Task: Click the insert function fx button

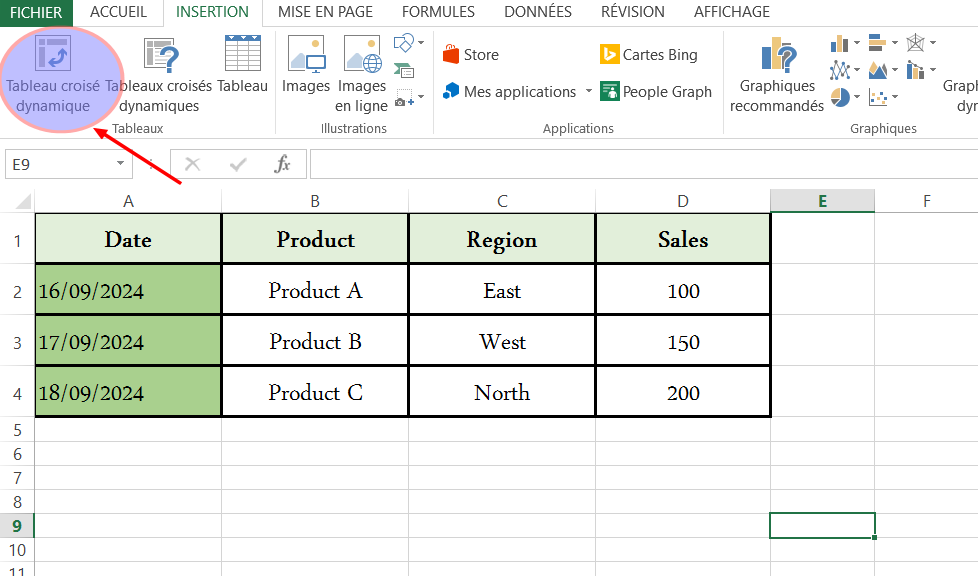Action: coord(283,164)
